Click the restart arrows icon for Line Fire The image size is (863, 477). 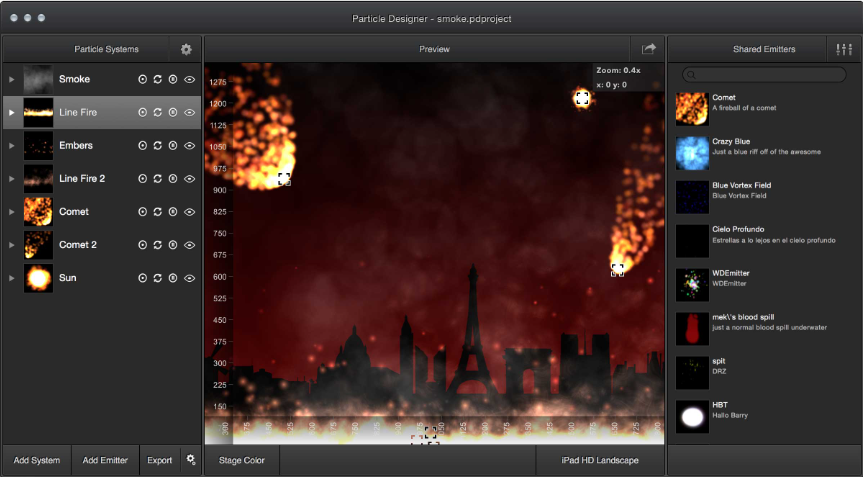click(157, 112)
